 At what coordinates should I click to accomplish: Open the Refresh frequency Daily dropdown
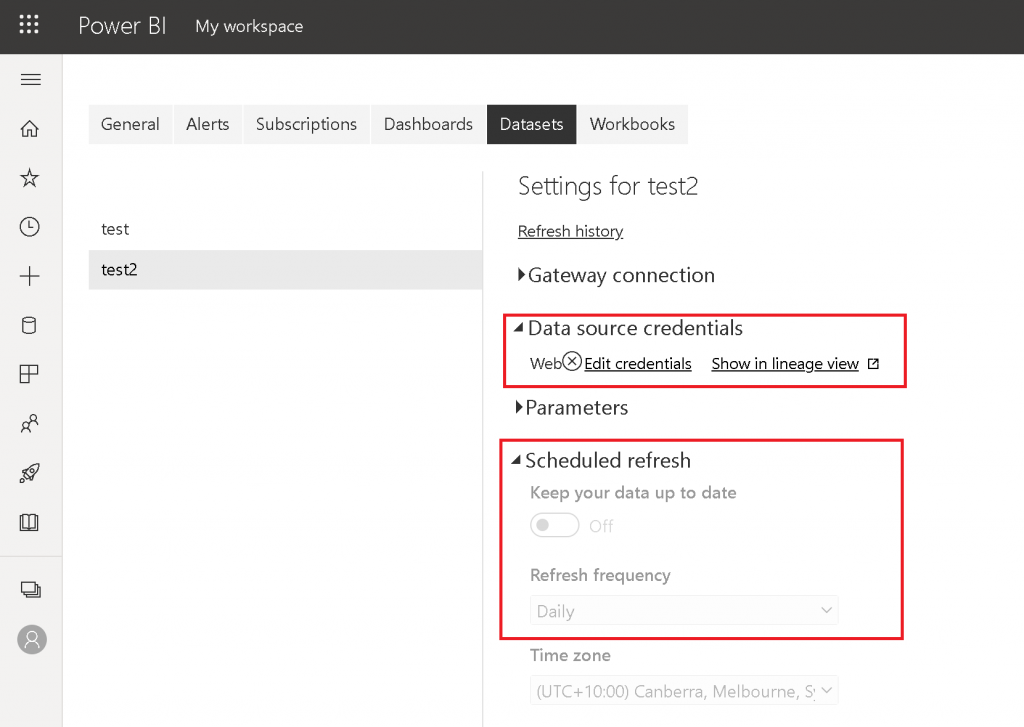tap(684, 611)
